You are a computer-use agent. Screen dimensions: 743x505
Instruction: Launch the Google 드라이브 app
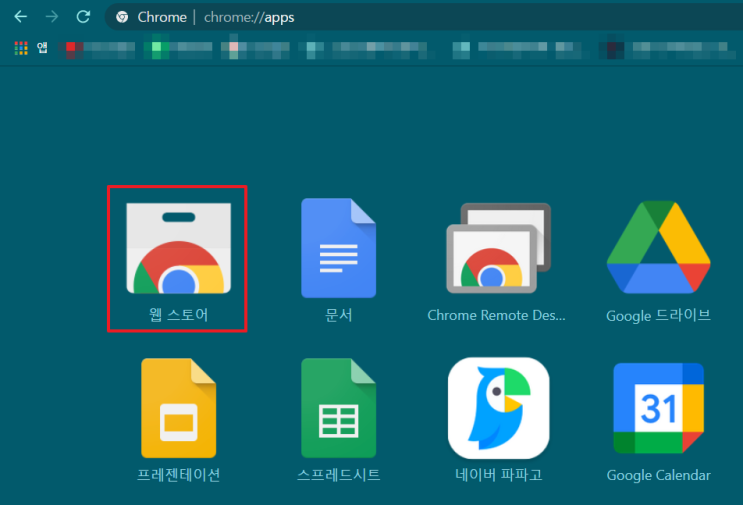point(658,247)
